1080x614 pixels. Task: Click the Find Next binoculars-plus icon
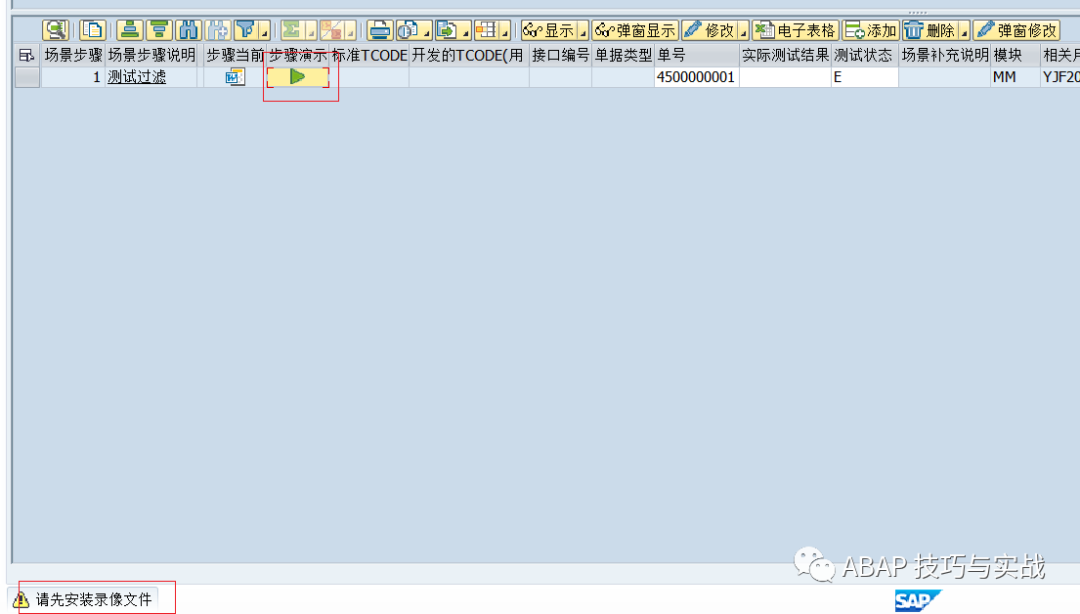pos(218,30)
